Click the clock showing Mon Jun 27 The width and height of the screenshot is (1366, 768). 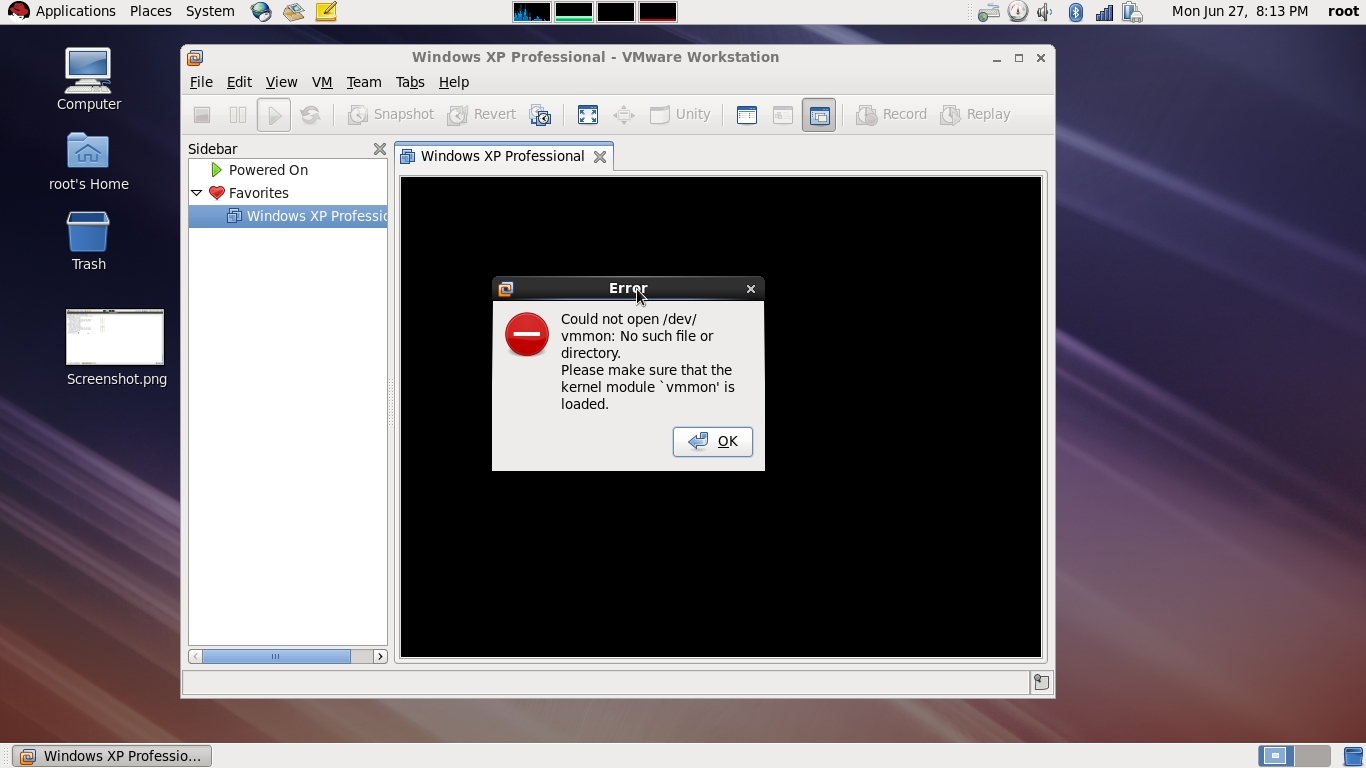click(x=1240, y=11)
